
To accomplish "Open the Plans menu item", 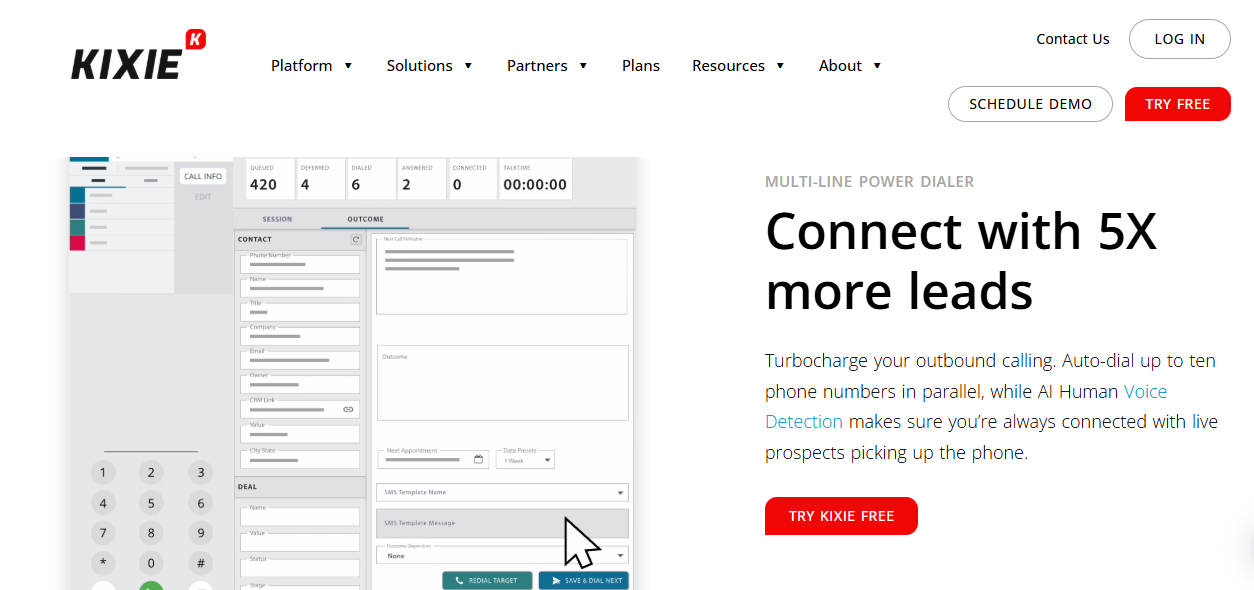I will 640,65.
